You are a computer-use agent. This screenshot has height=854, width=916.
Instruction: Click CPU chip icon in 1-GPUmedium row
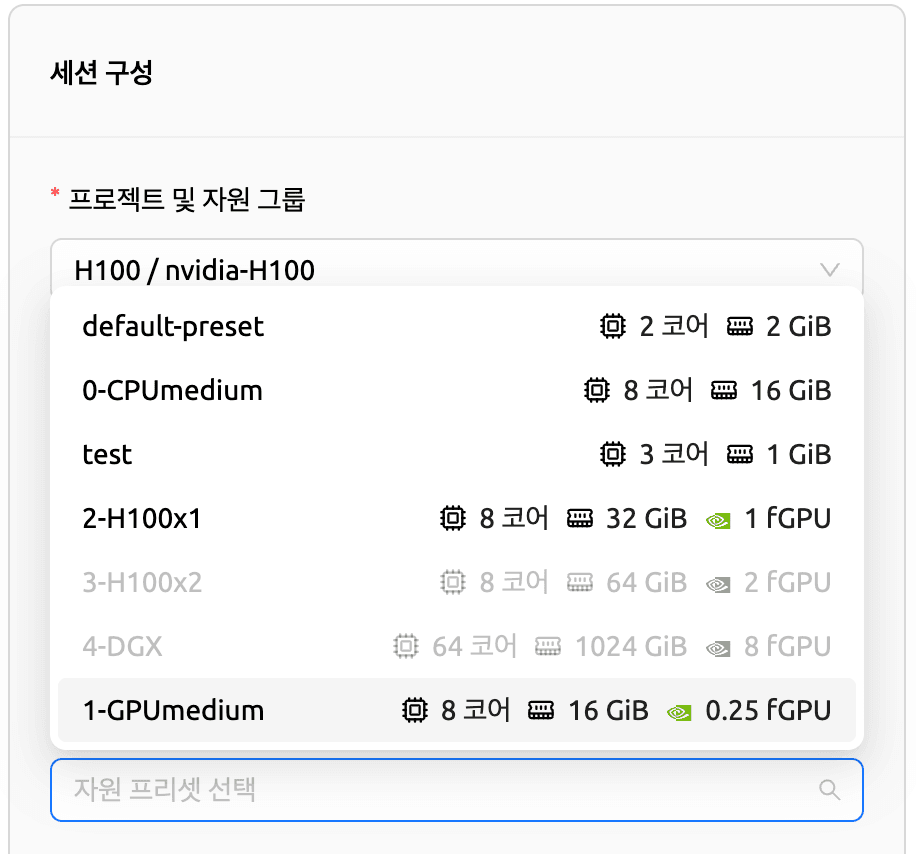413,711
